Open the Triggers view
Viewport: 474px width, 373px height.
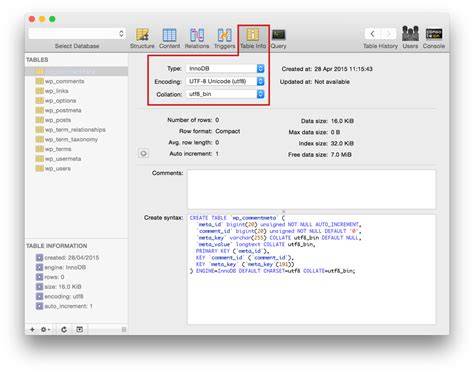point(225,38)
